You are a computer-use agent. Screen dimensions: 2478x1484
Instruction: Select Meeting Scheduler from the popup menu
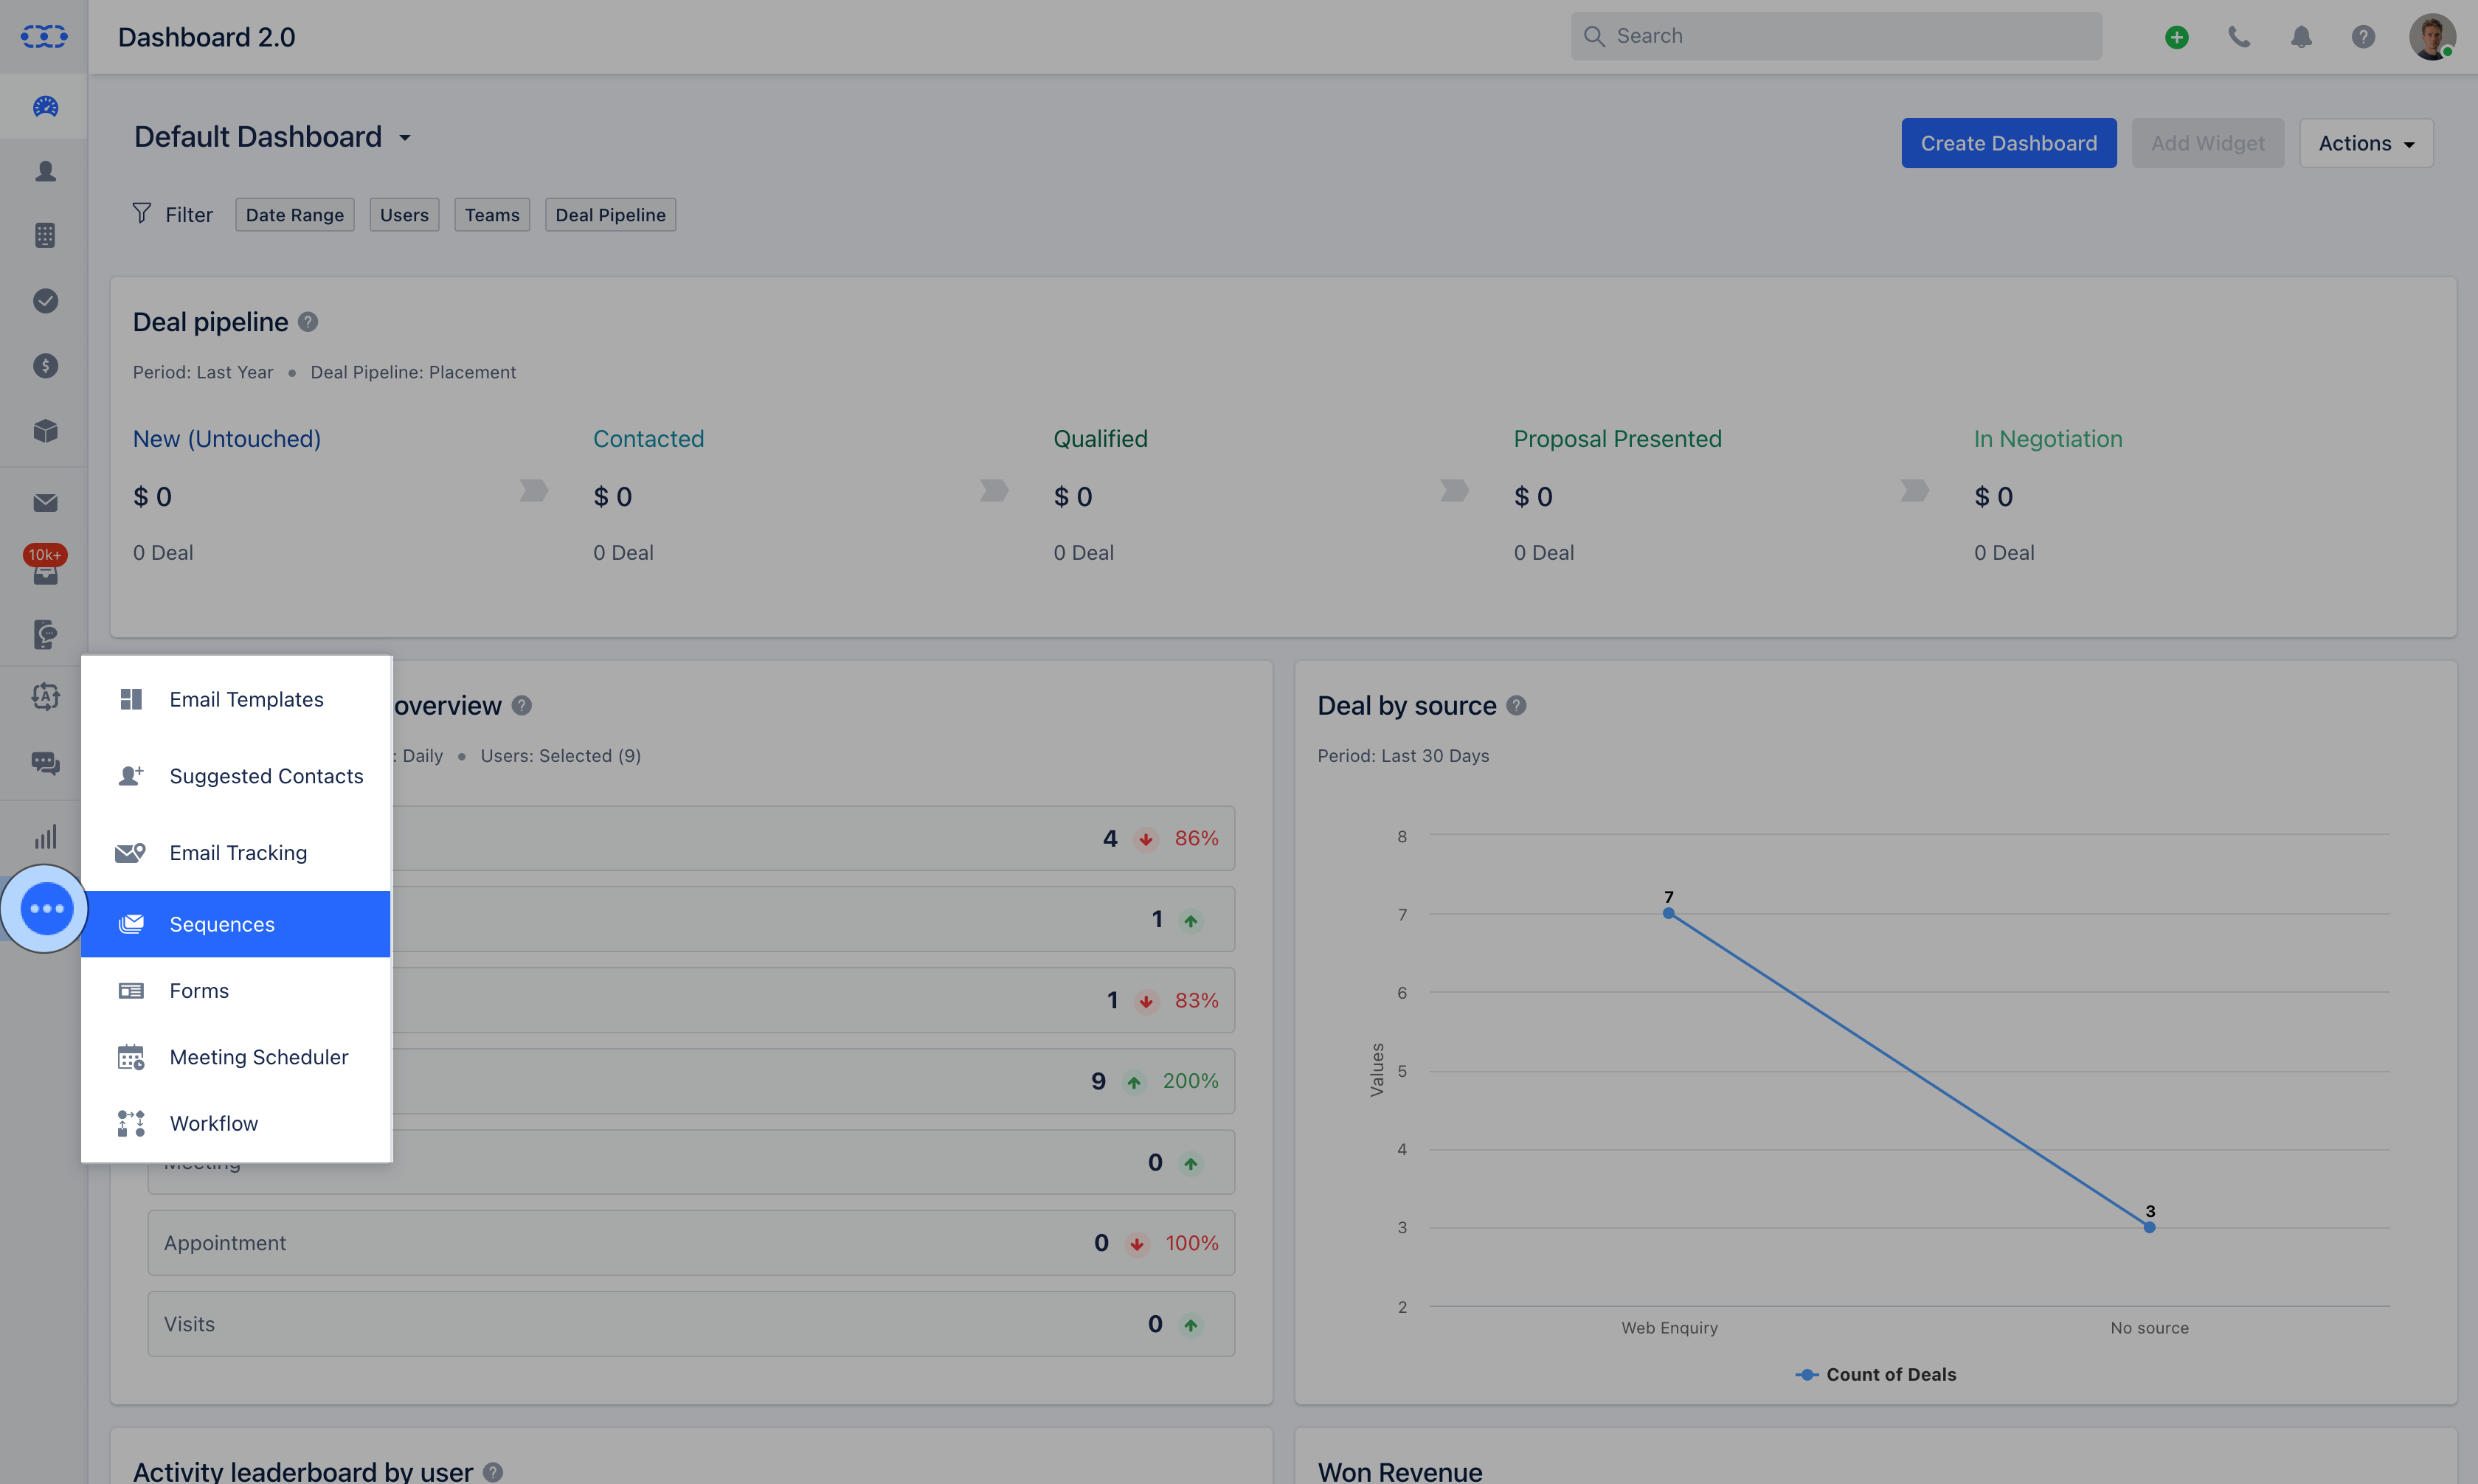point(236,1057)
